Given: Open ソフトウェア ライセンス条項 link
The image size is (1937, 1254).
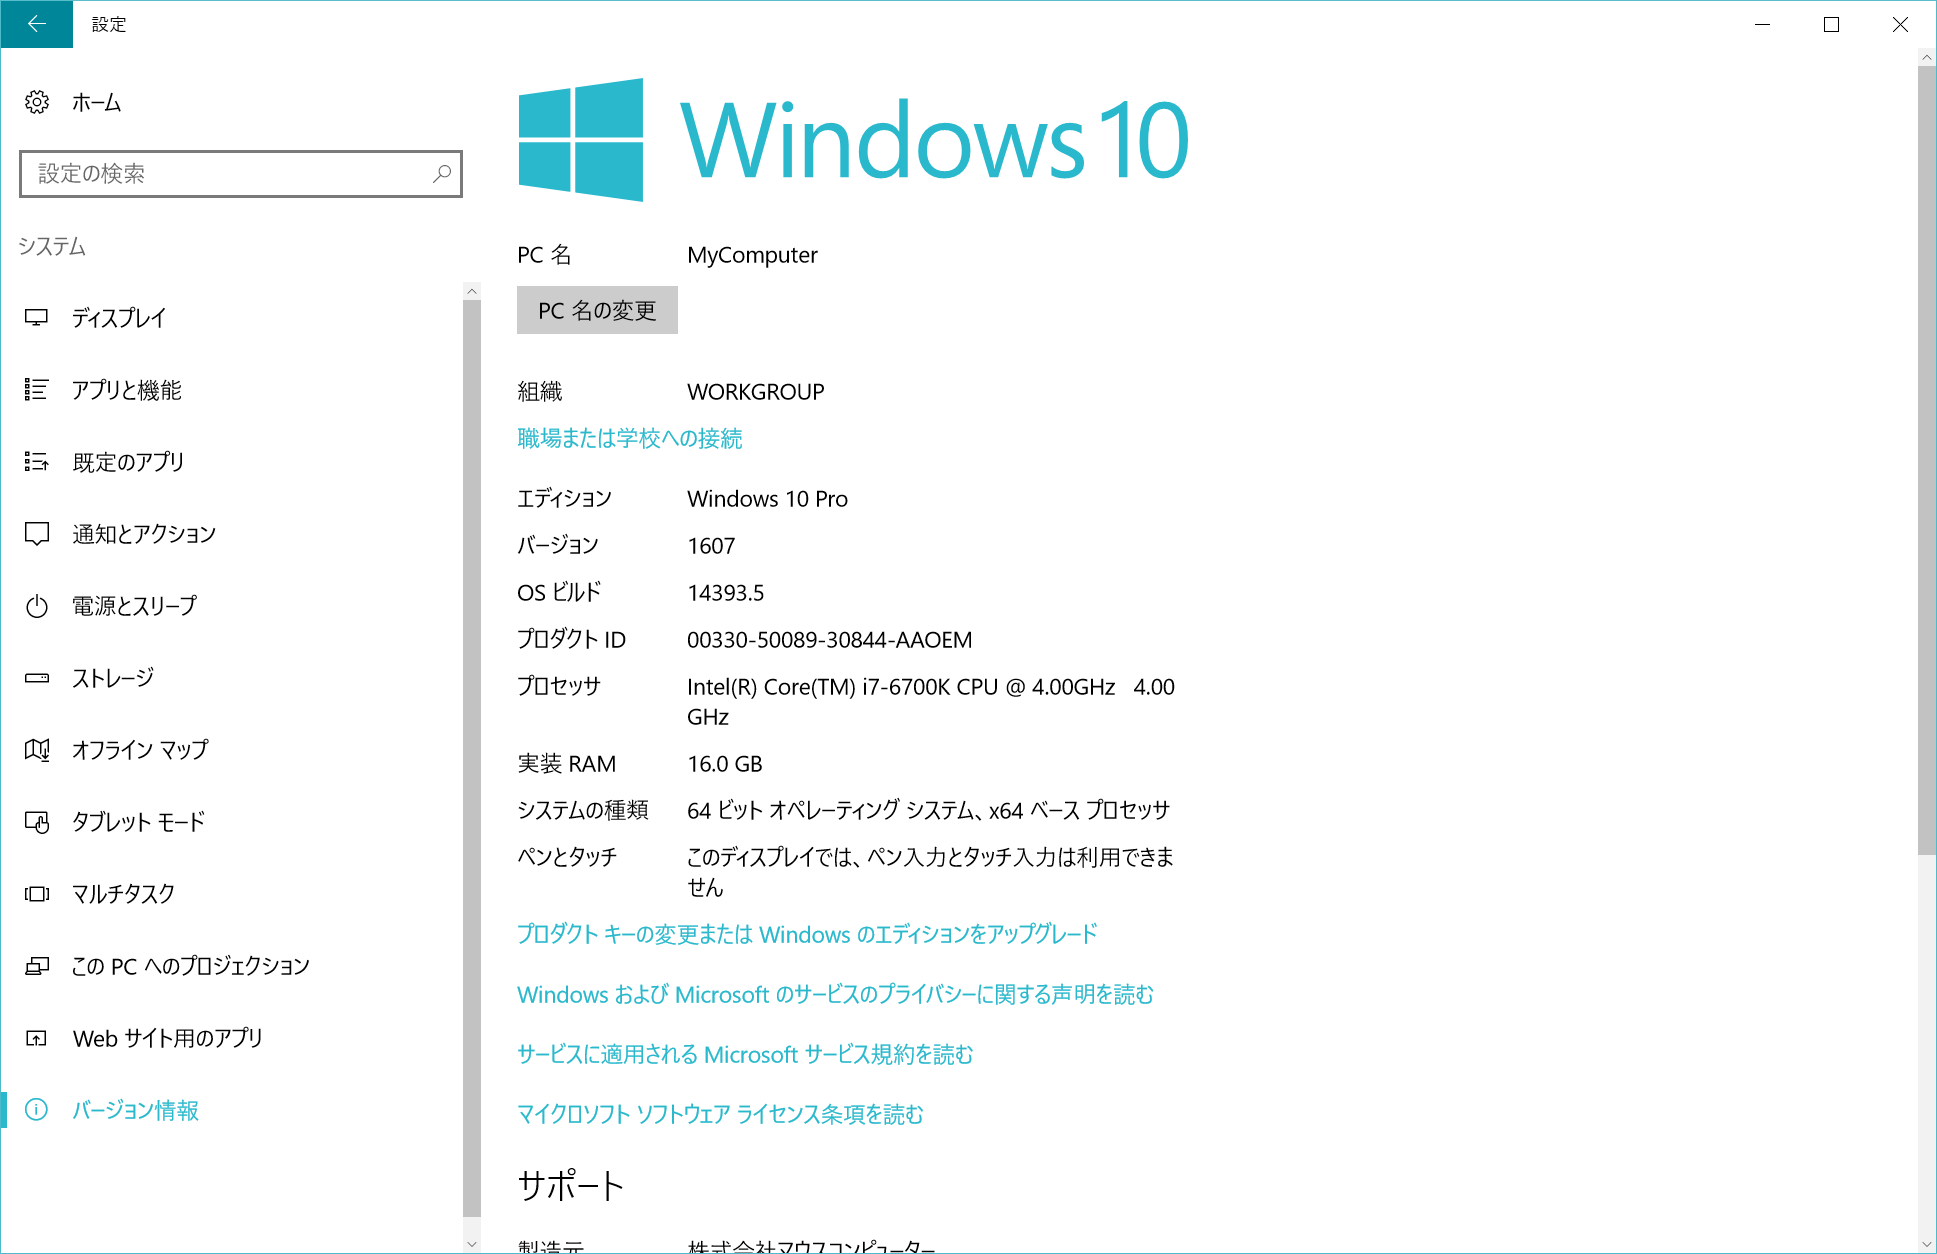Looking at the screenshot, I should click(720, 1114).
